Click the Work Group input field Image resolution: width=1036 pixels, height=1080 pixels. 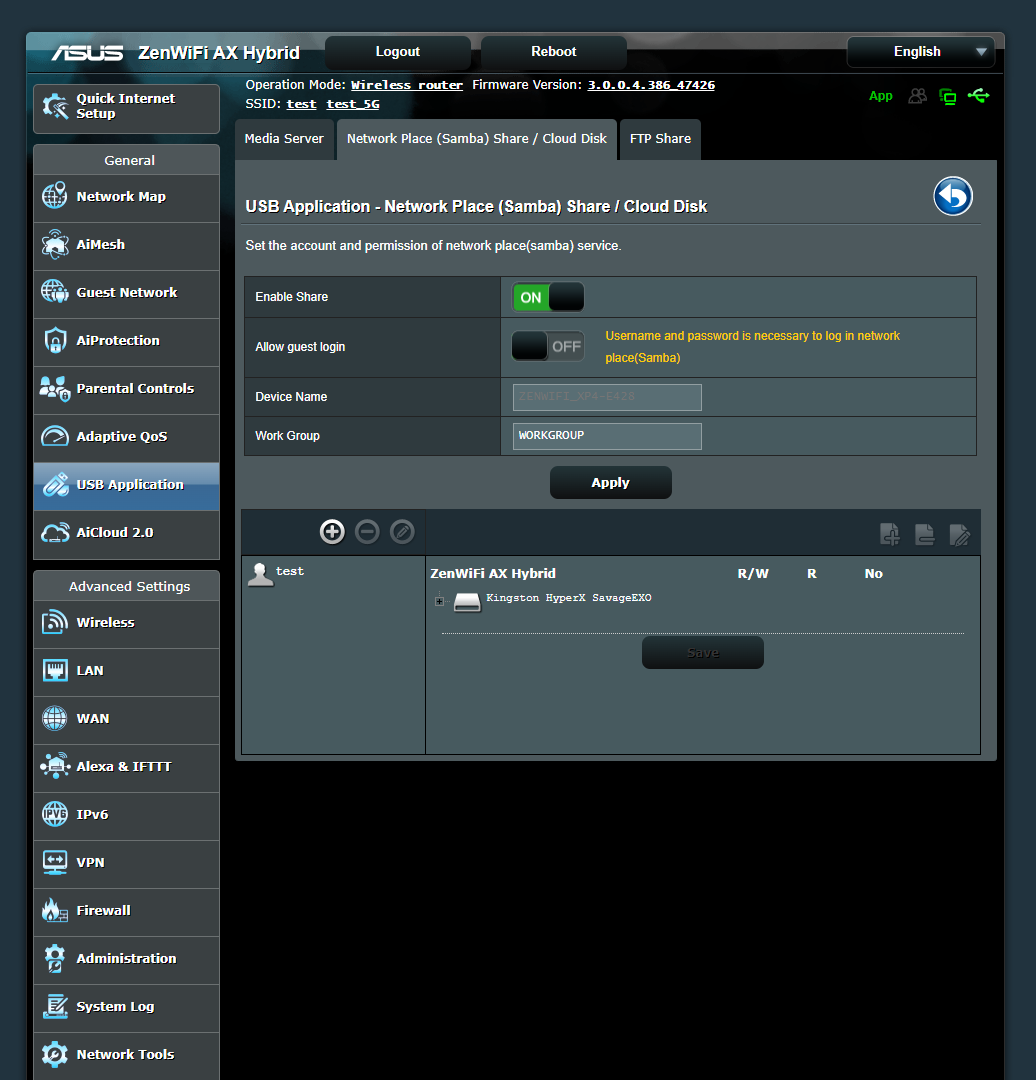[606, 436]
